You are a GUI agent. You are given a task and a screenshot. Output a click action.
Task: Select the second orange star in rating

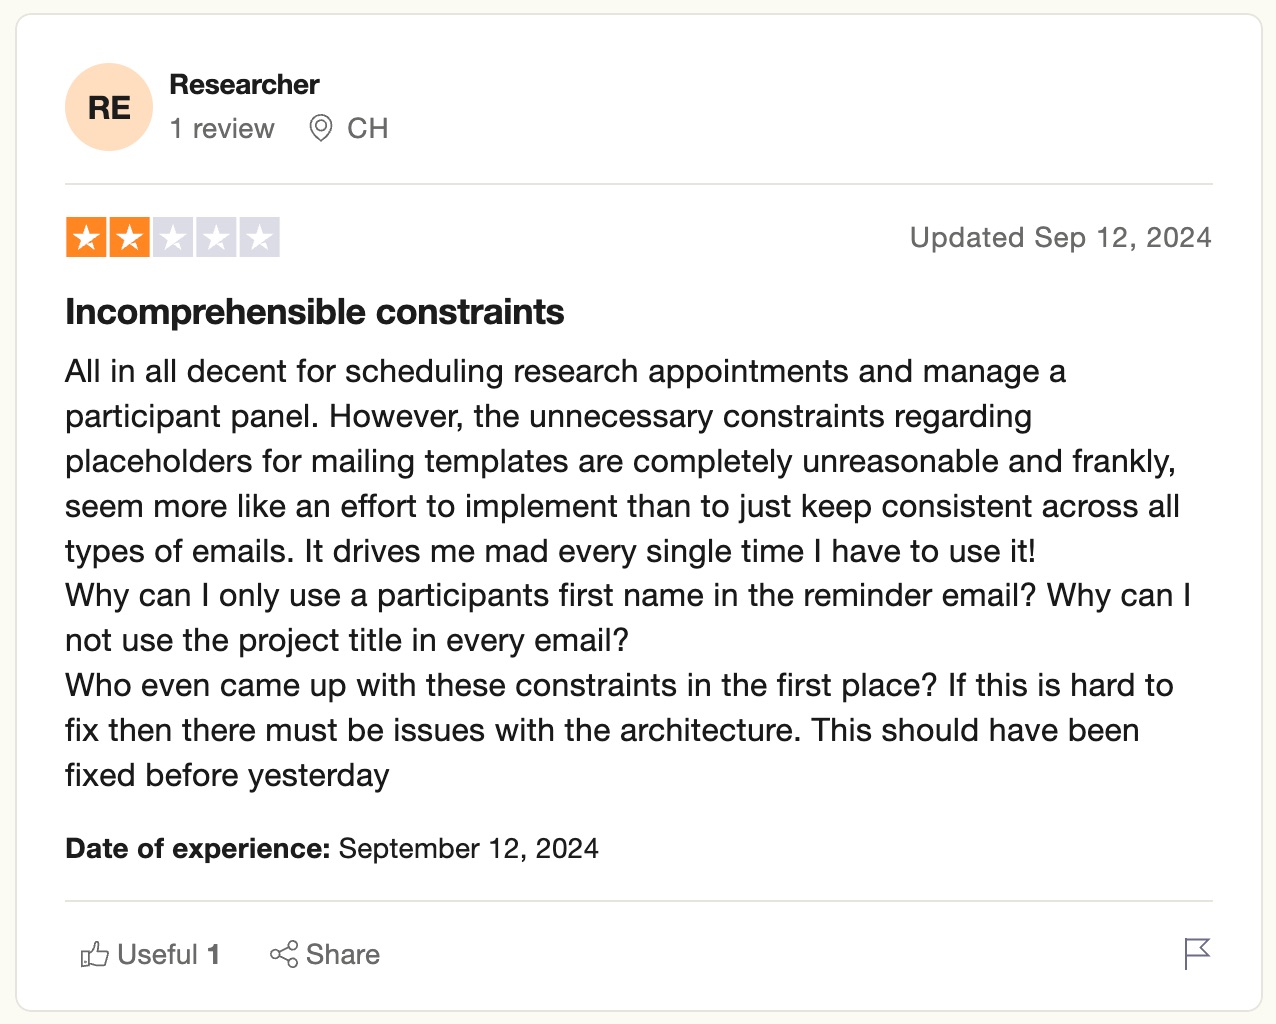click(x=129, y=237)
